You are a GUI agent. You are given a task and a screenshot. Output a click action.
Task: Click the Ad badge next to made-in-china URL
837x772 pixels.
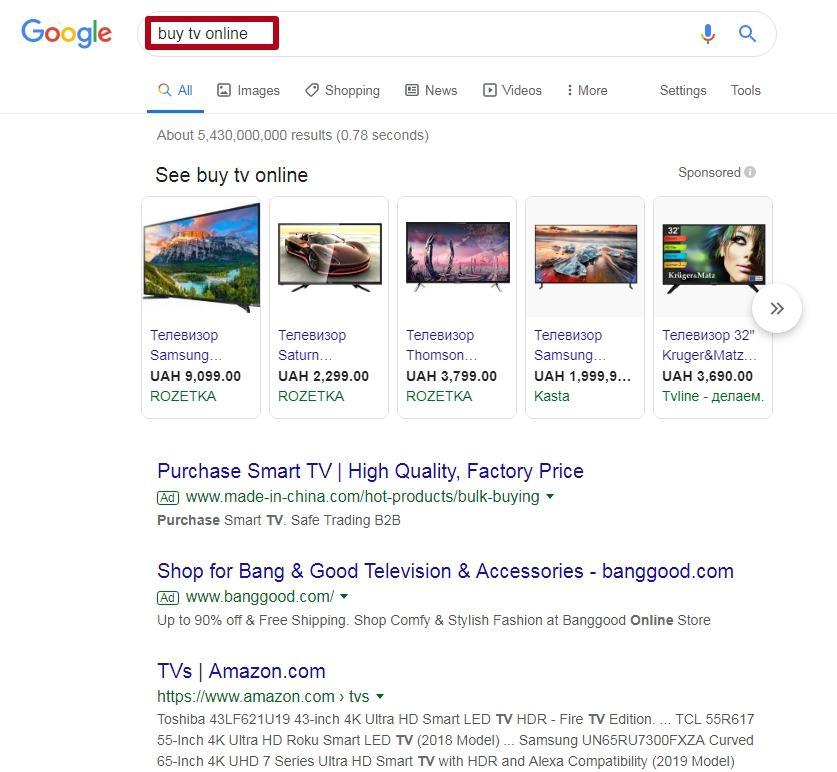(x=168, y=498)
